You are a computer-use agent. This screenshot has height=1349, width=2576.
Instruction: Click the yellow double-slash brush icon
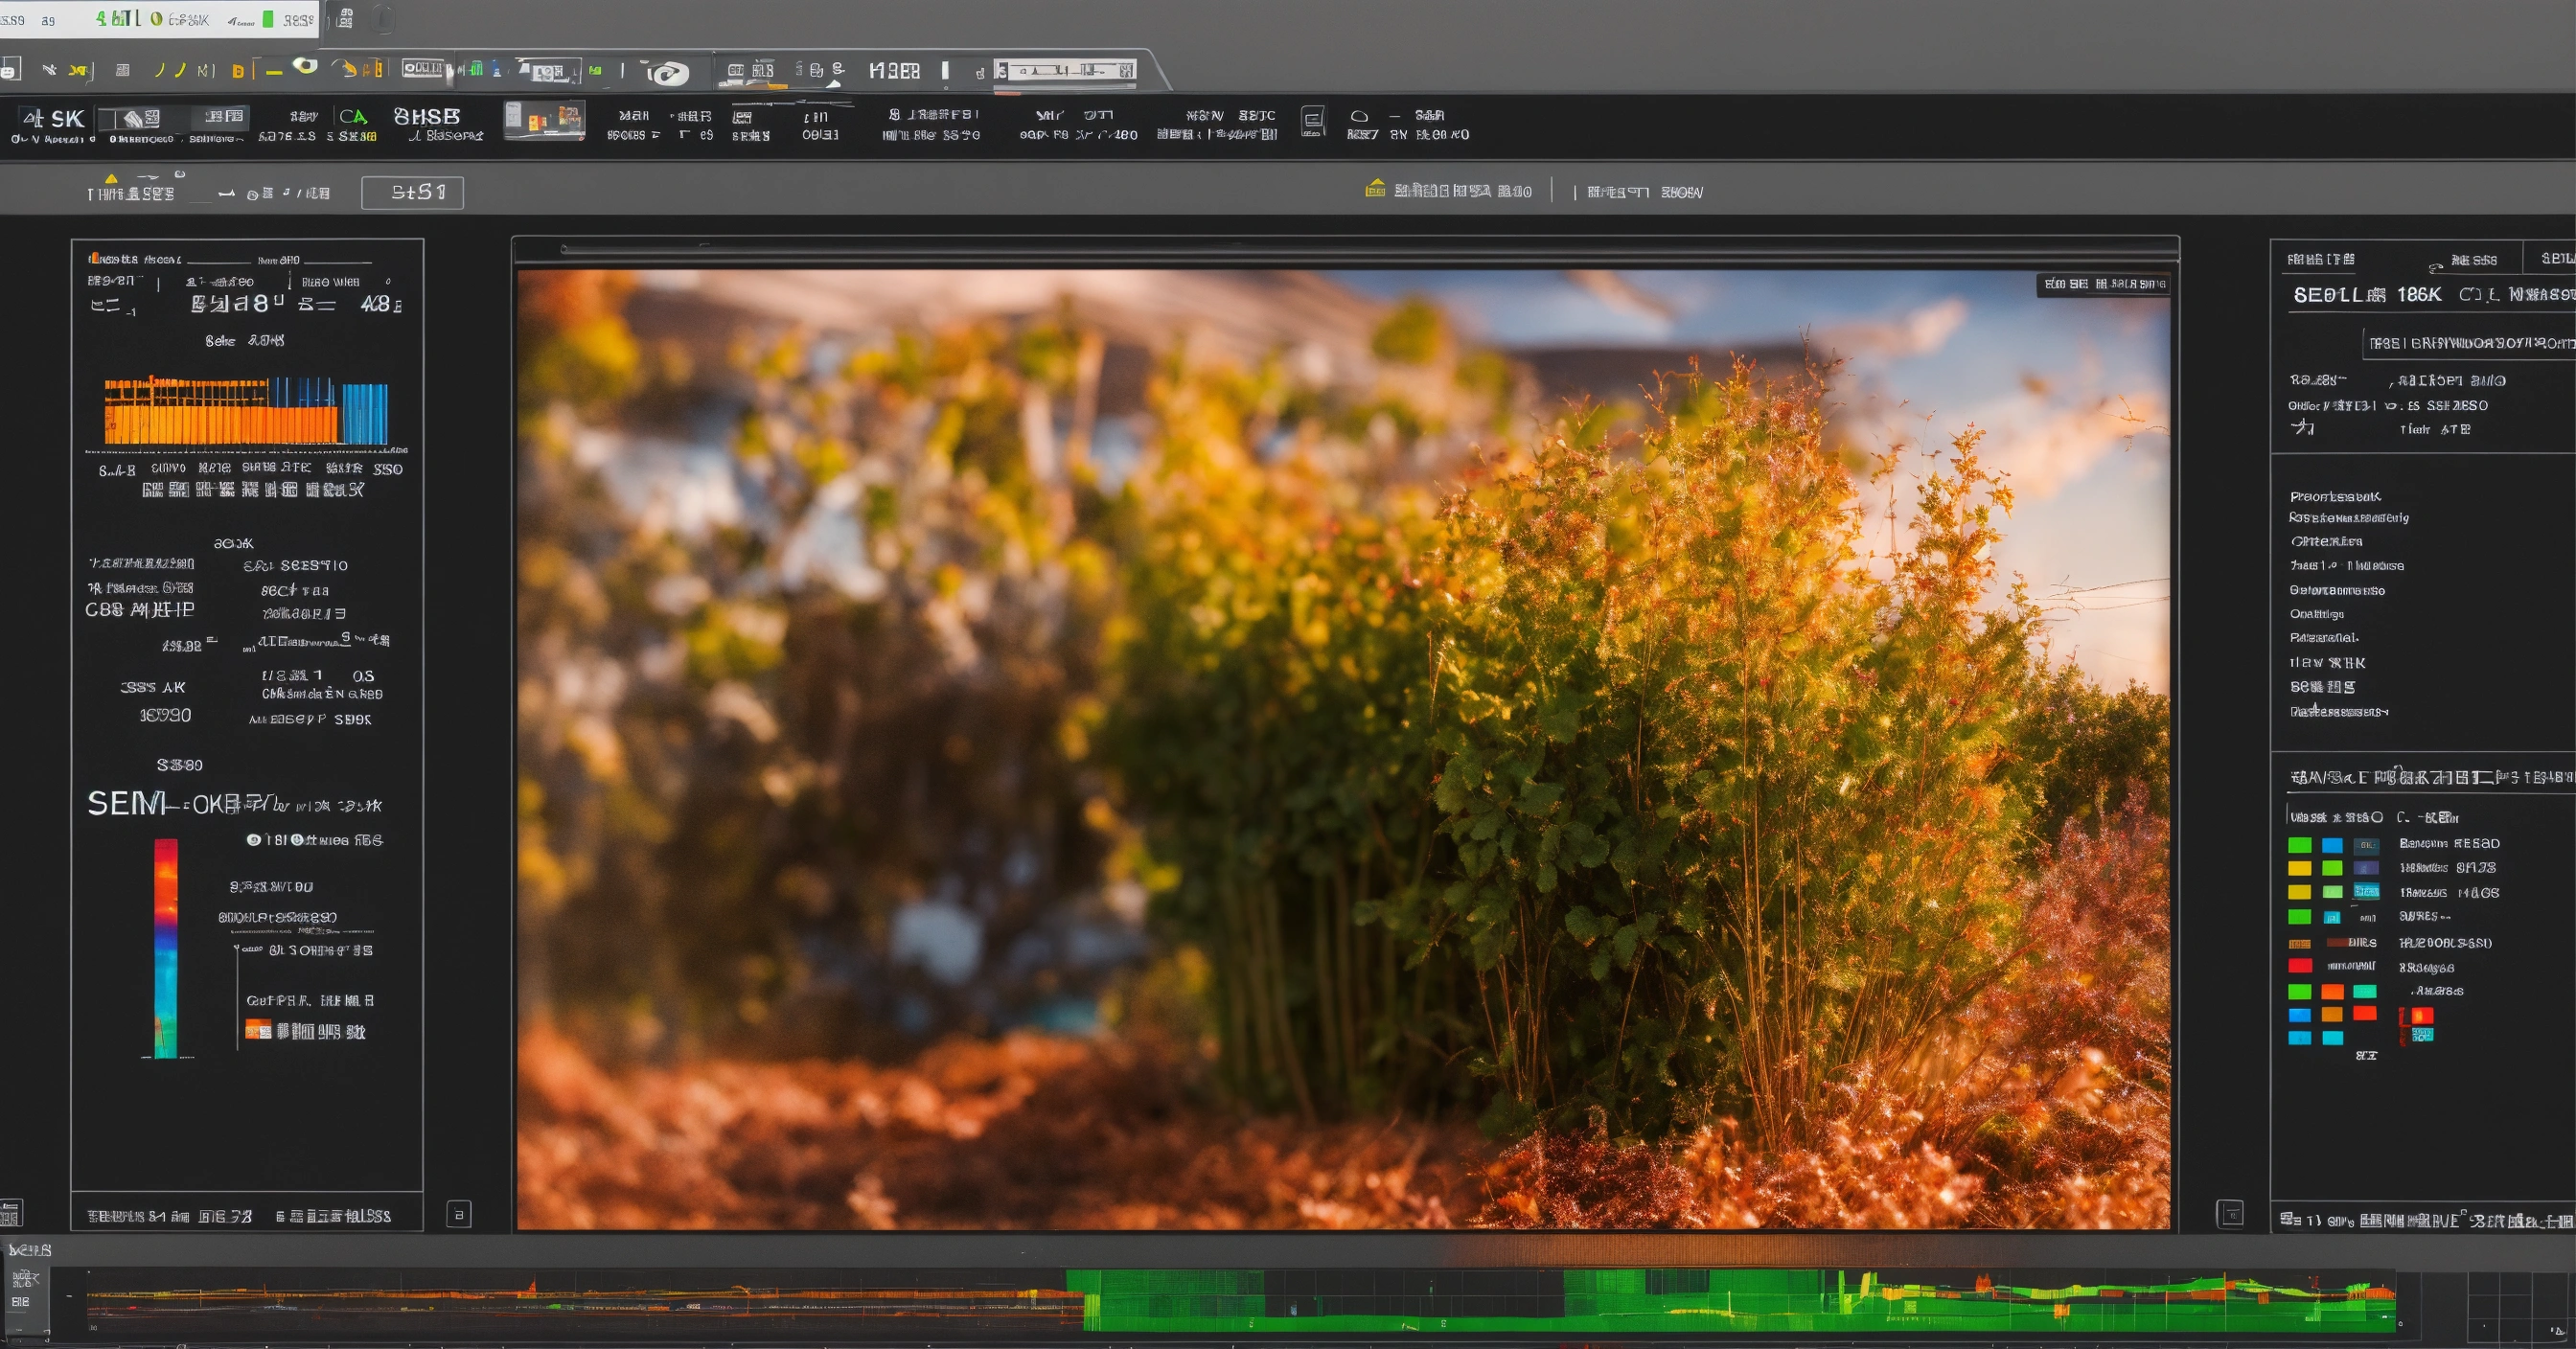(170, 70)
